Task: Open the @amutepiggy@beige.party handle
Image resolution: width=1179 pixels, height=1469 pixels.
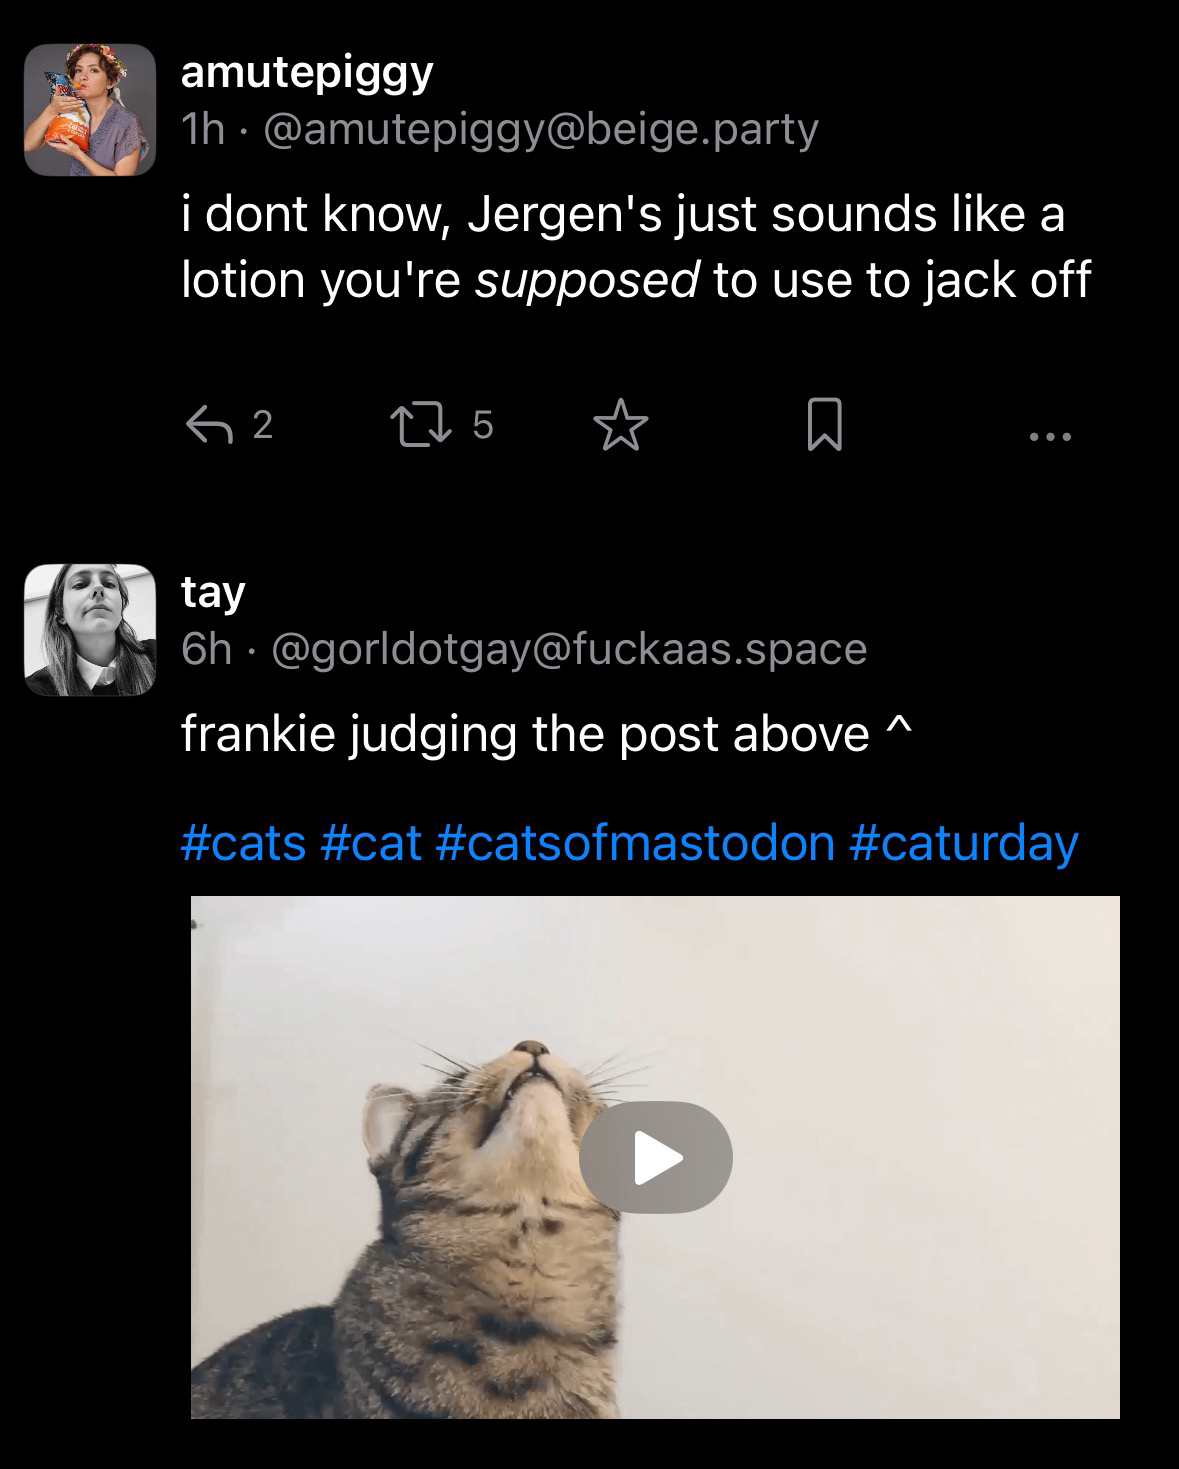Action: pos(540,129)
